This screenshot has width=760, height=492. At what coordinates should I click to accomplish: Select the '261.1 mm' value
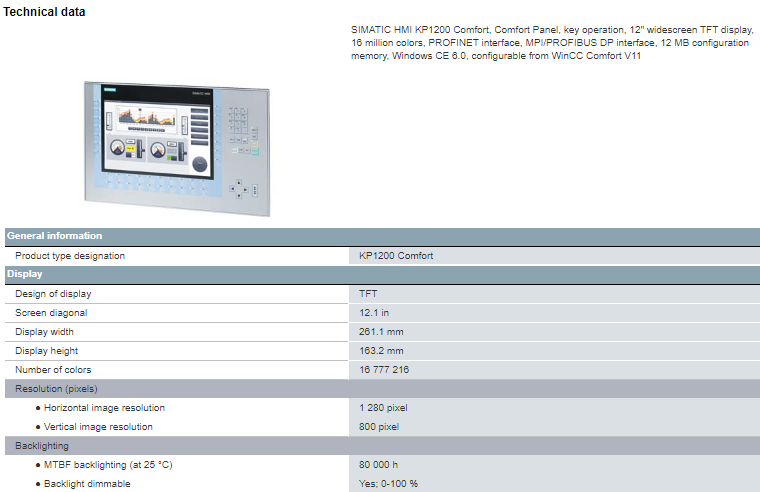pyautogui.click(x=381, y=332)
